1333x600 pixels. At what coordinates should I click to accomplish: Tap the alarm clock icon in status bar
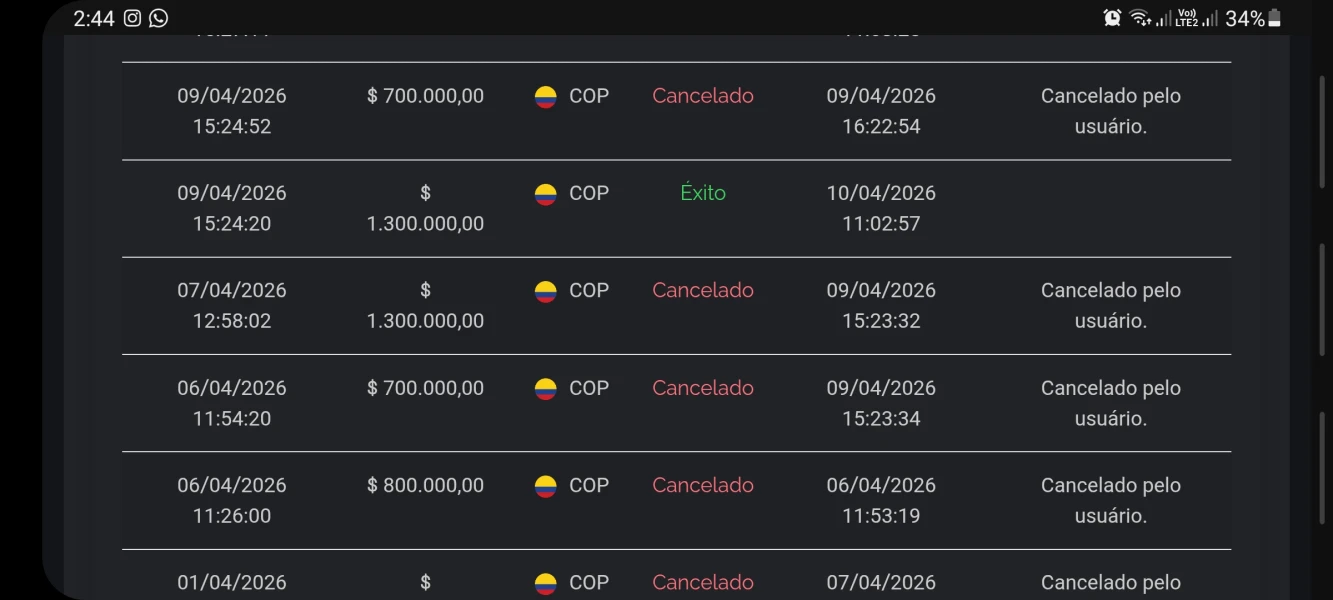coord(1112,18)
